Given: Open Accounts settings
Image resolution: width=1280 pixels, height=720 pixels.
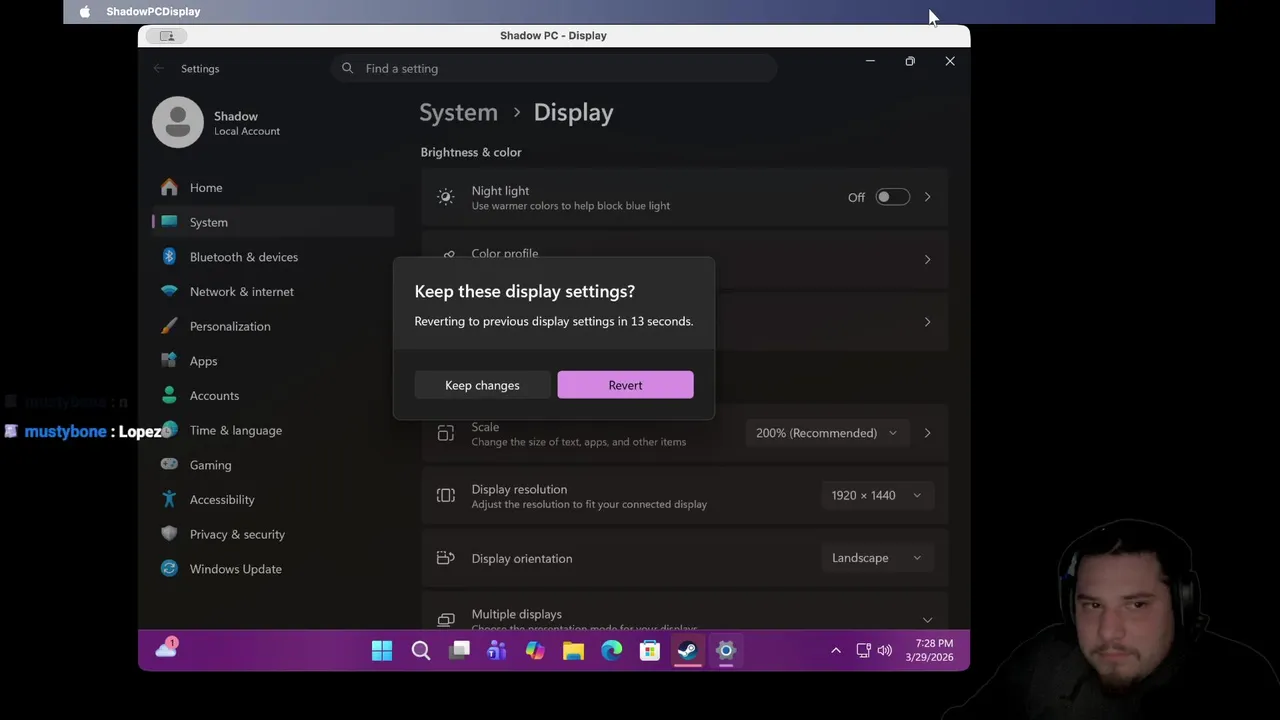Looking at the screenshot, I should click(273, 396).
